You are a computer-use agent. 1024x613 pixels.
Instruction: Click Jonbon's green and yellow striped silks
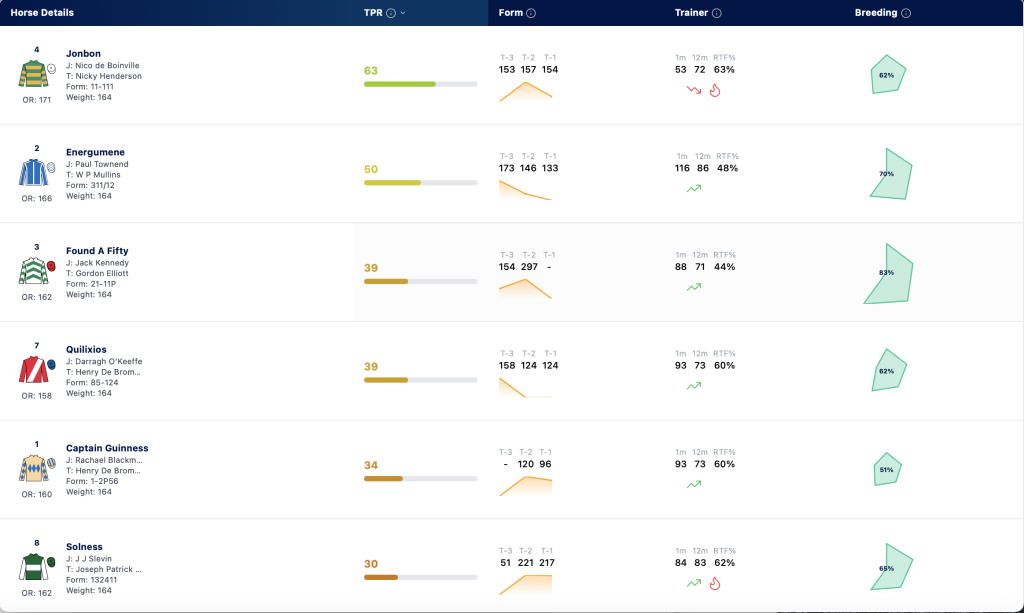click(x=33, y=74)
